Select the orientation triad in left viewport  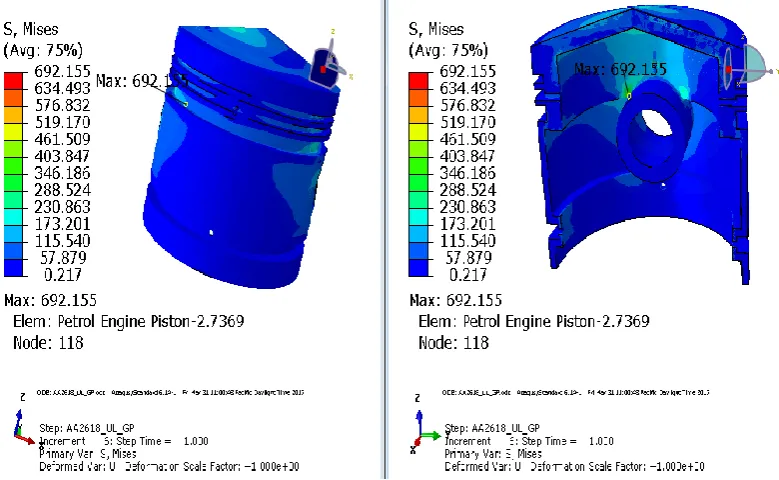(x=24, y=420)
